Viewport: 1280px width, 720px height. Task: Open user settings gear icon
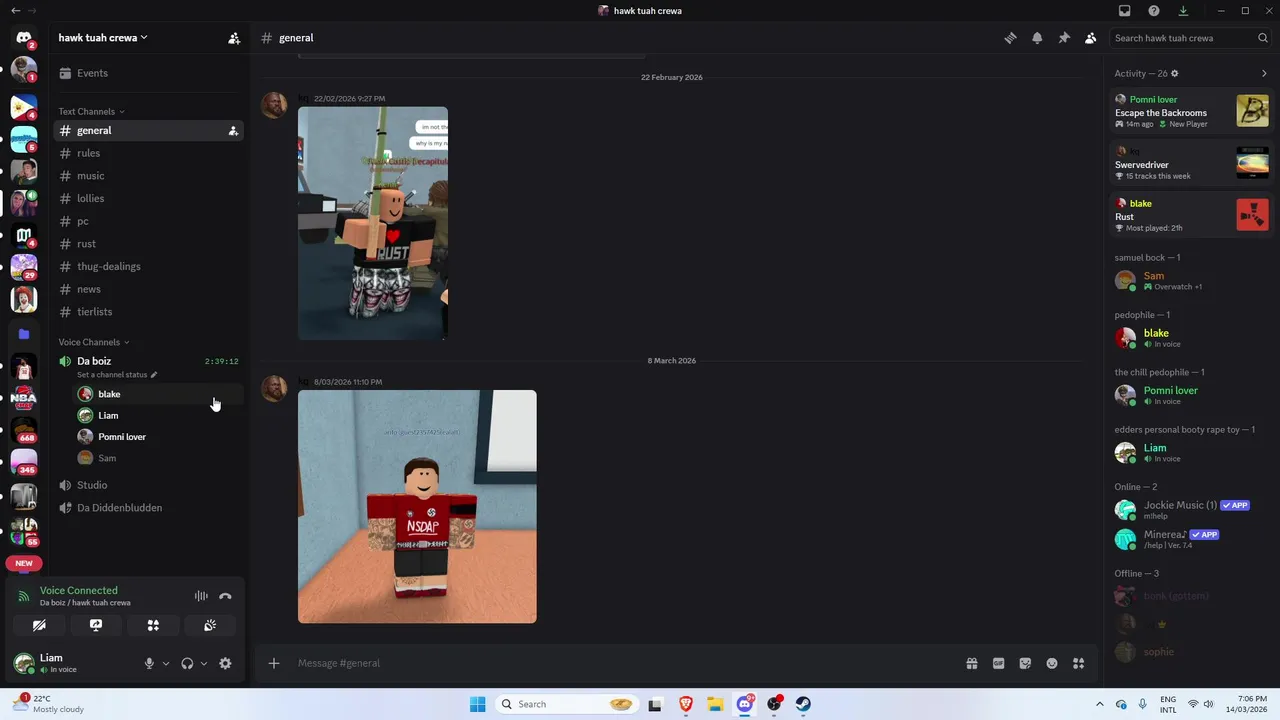225,663
